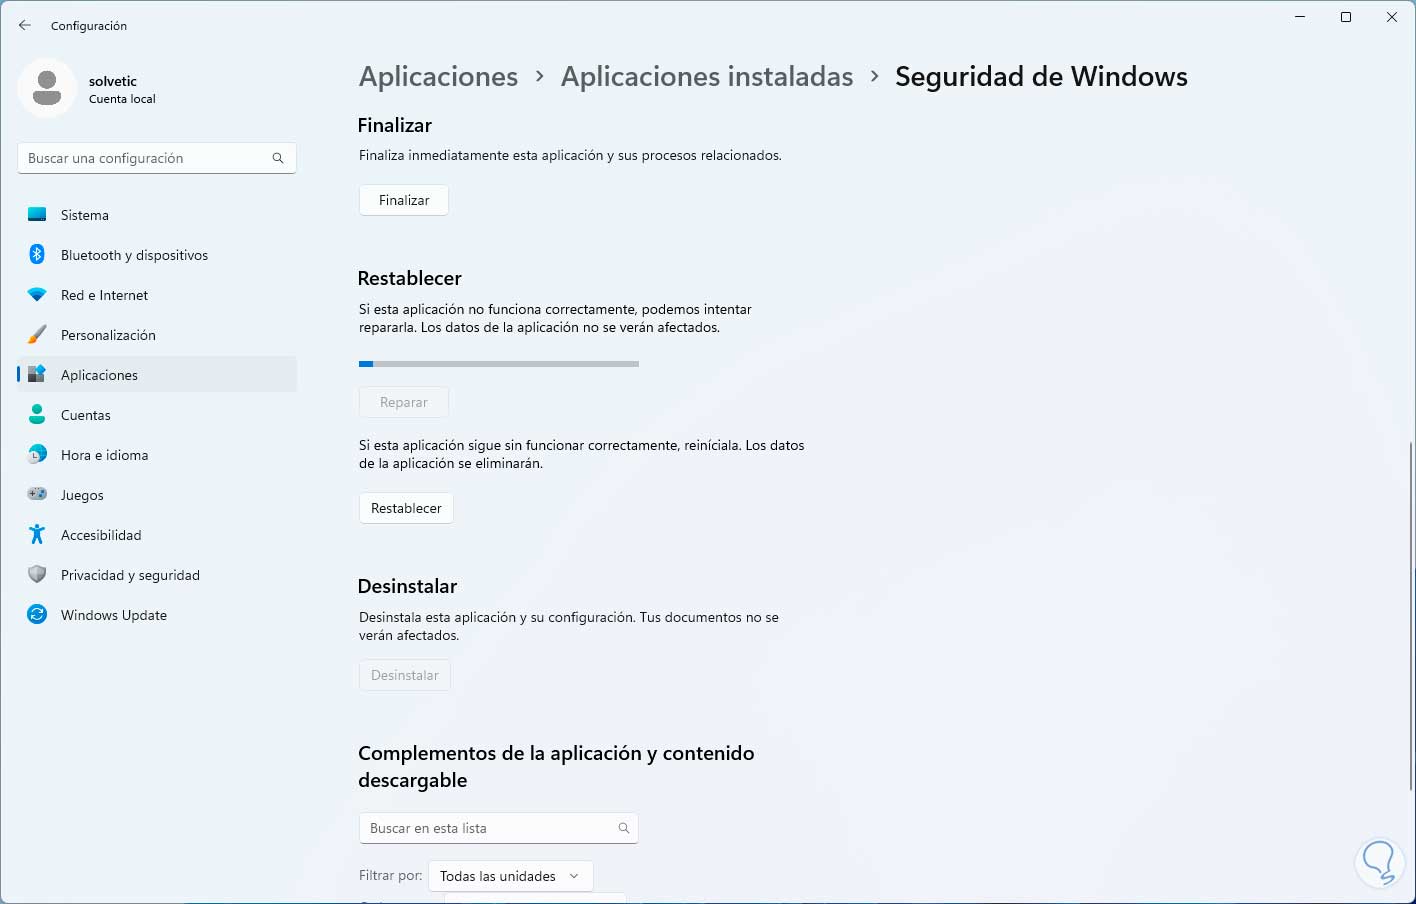Open Privacidad y seguridad section
Viewport: 1416px width, 904px height.
coord(157,575)
